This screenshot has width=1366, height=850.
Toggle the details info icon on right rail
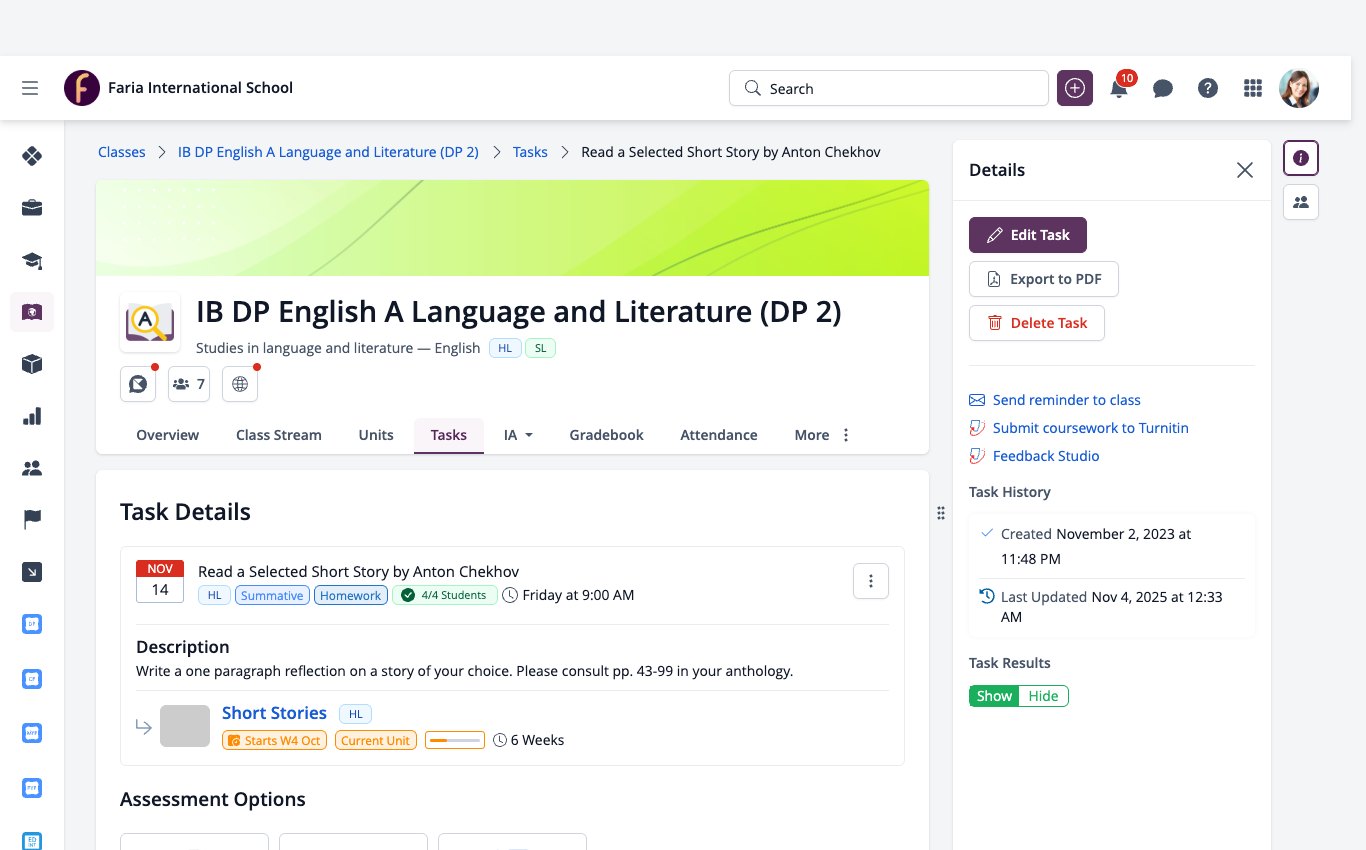pyautogui.click(x=1301, y=158)
